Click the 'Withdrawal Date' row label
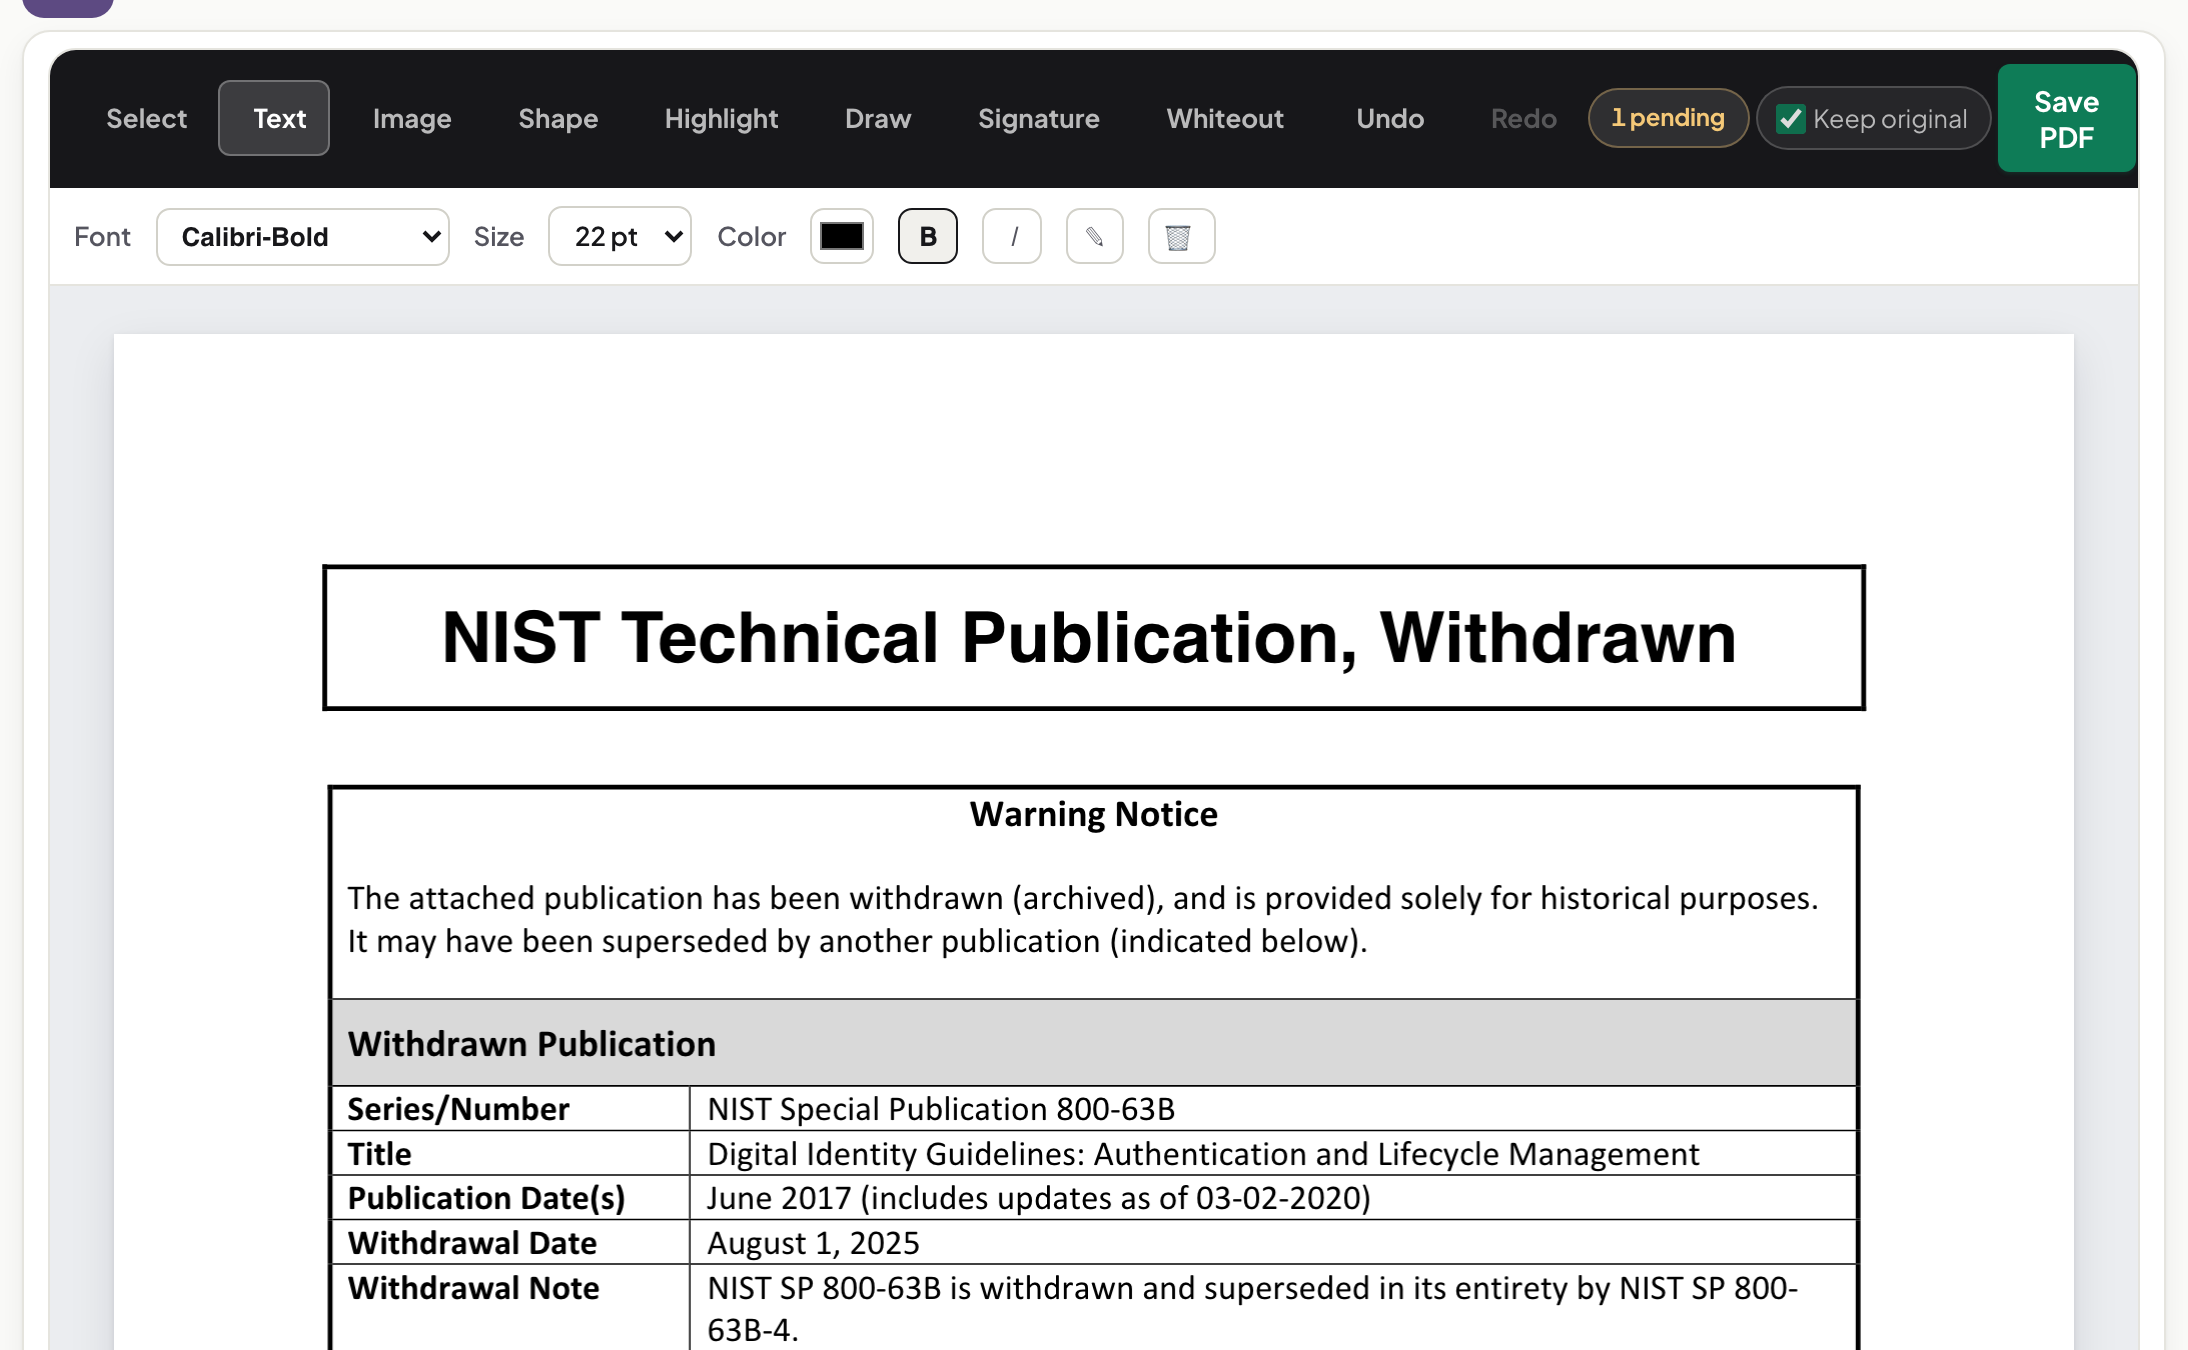This screenshot has height=1350, width=2188. point(472,1243)
